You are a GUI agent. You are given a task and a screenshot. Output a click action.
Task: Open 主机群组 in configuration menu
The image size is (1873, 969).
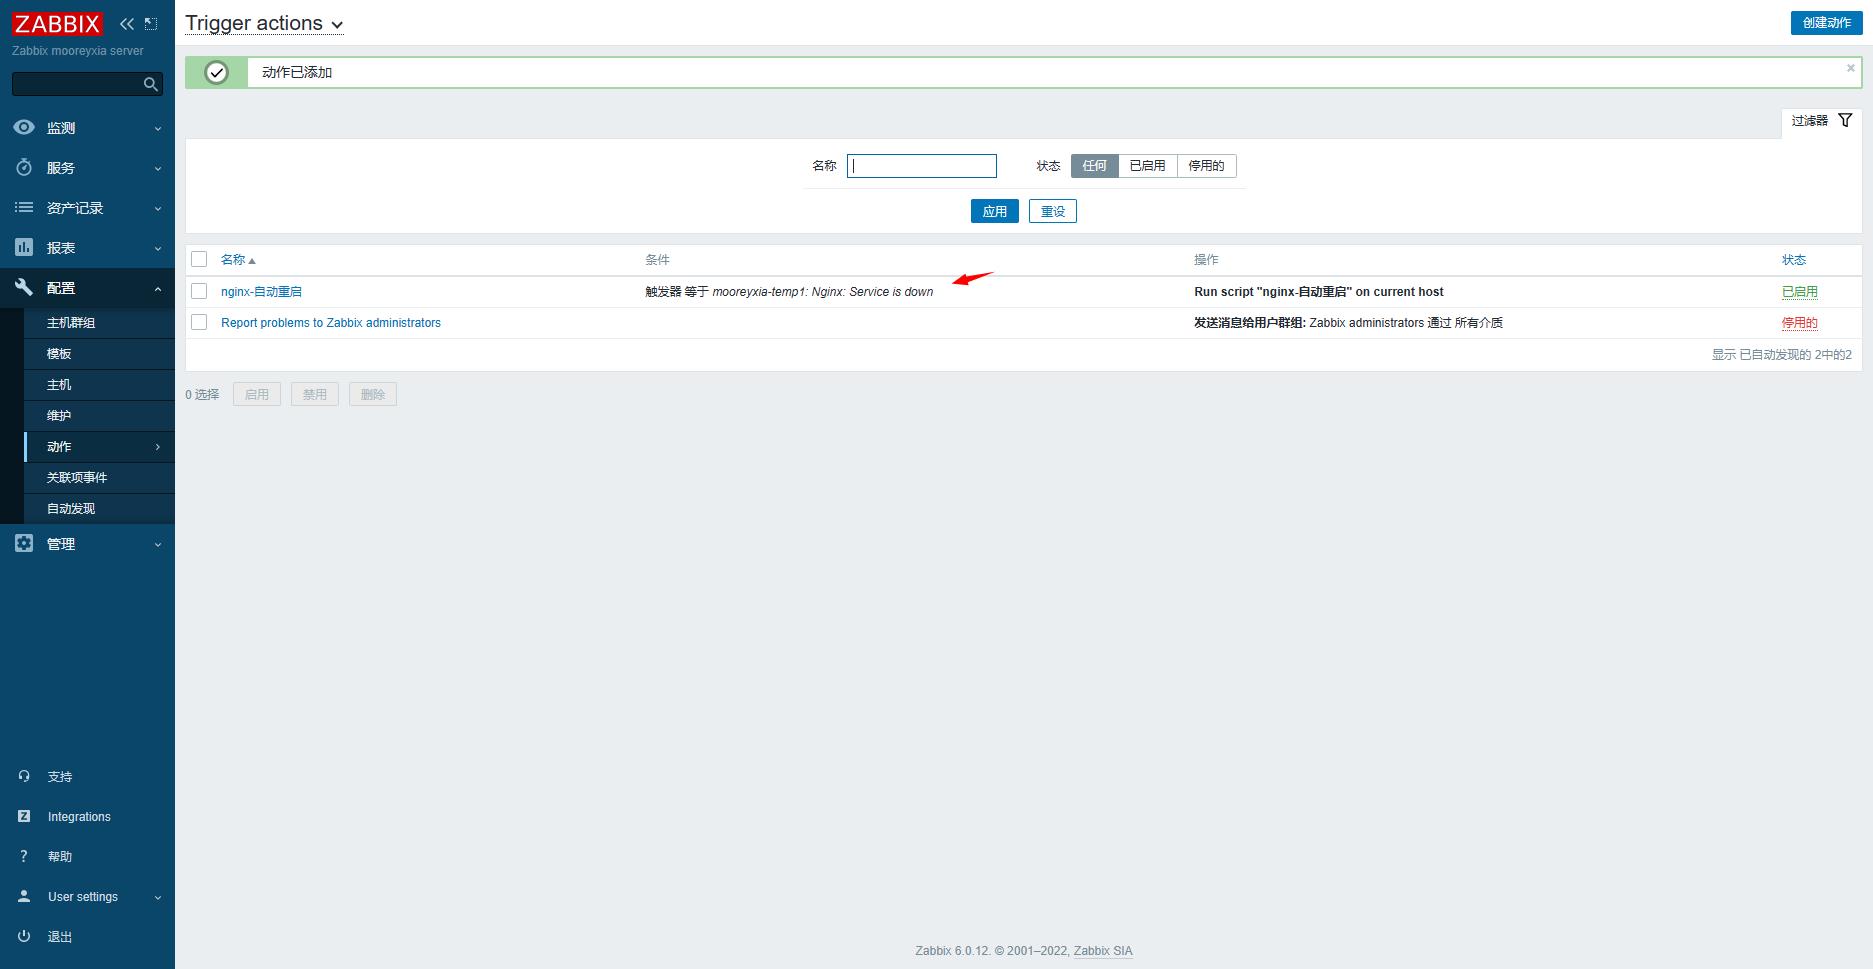(99, 323)
